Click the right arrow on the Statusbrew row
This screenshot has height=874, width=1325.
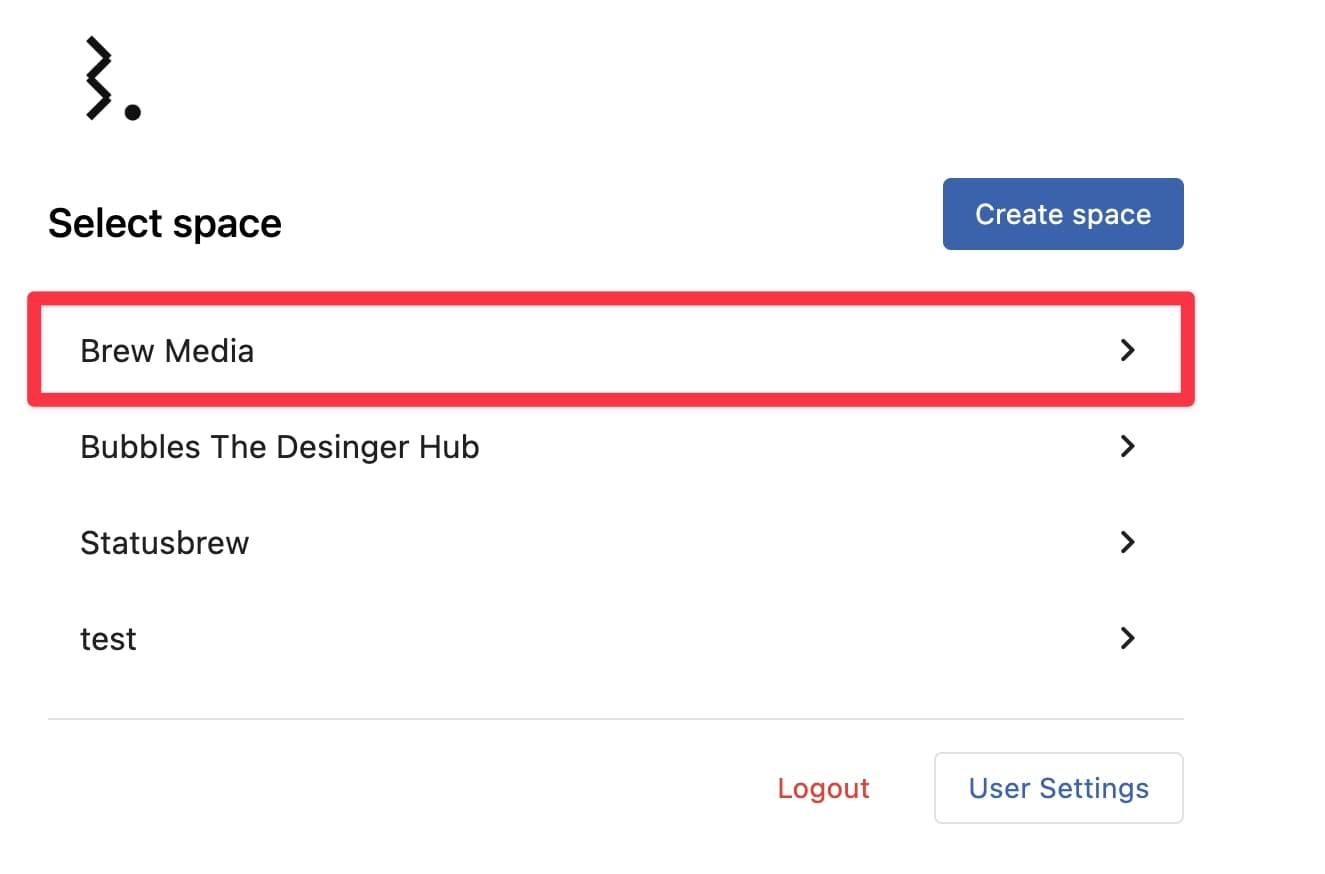[1127, 542]
